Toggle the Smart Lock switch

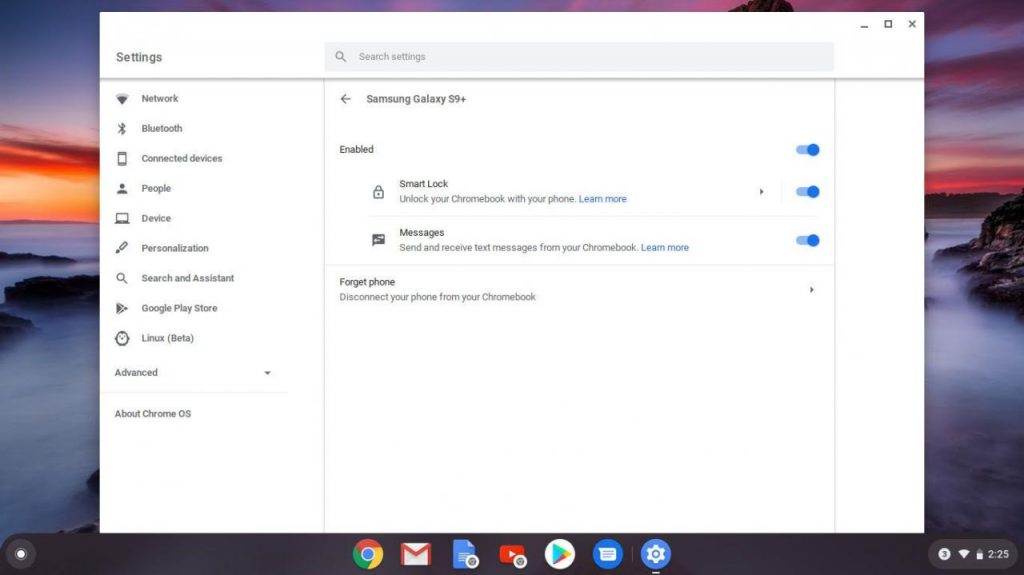807,191
